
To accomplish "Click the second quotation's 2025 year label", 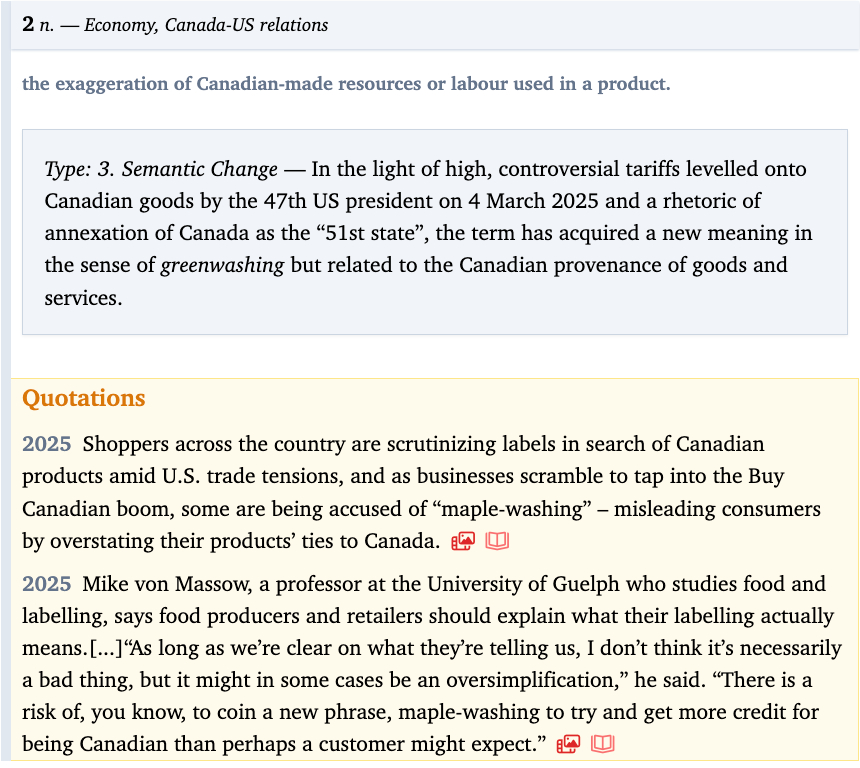I will click(47, 583).
